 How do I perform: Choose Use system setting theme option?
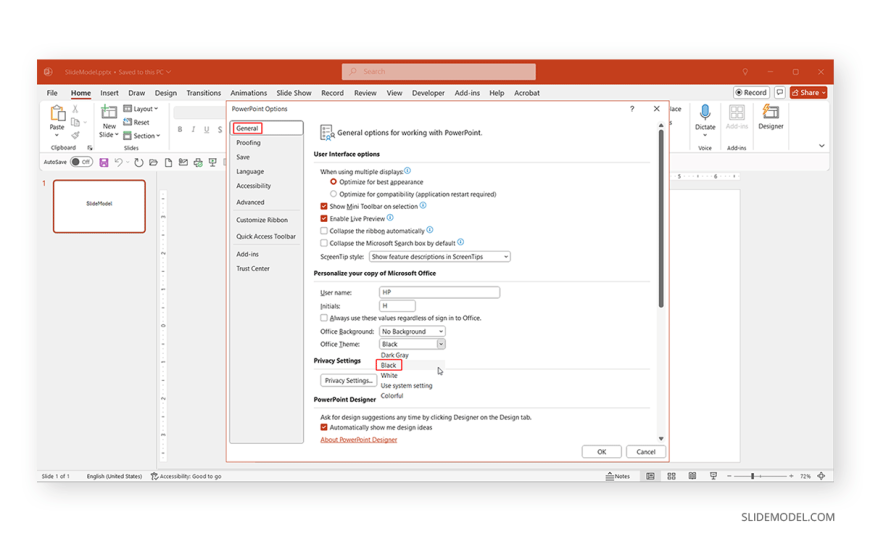pos(406,386)
